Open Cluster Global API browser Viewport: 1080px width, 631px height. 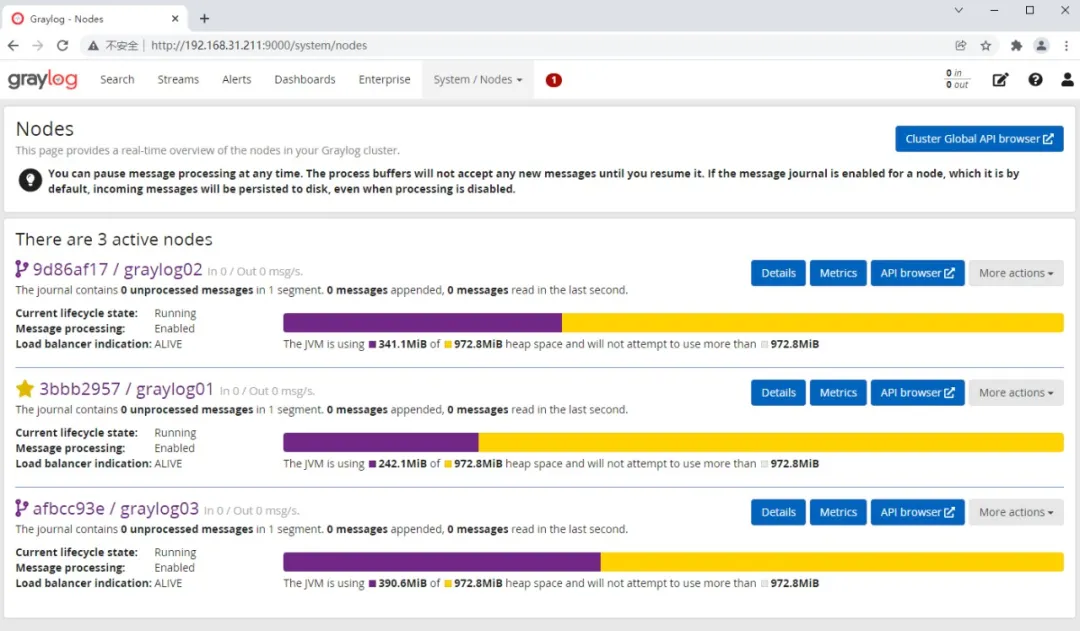click(x=979, y=138)
